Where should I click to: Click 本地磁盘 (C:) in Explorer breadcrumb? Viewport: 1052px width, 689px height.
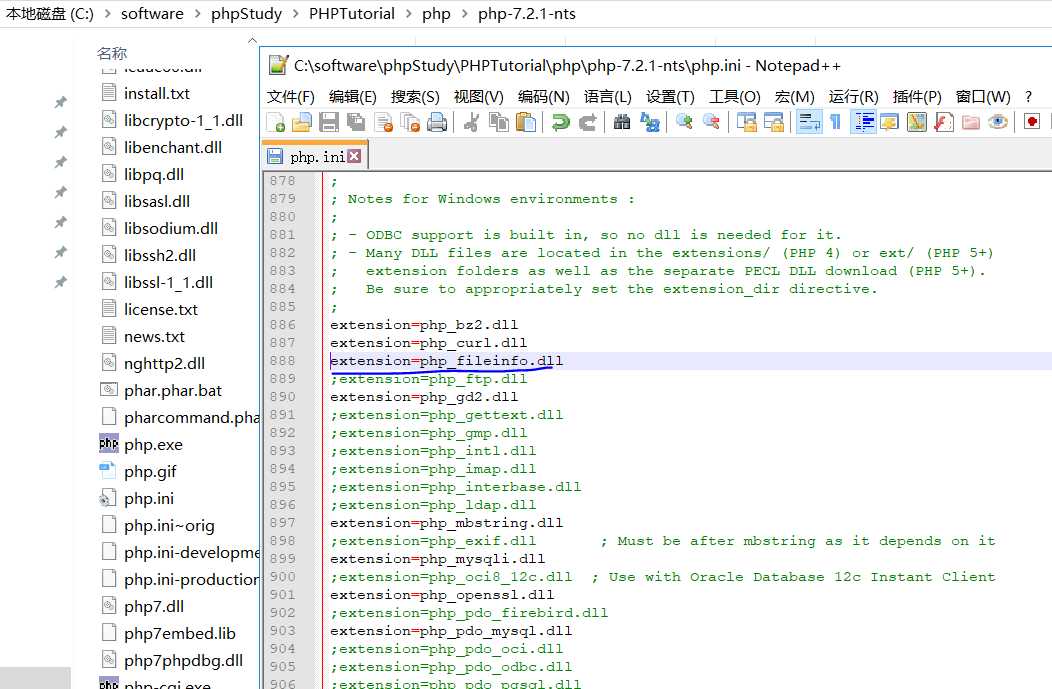point(50,14)
